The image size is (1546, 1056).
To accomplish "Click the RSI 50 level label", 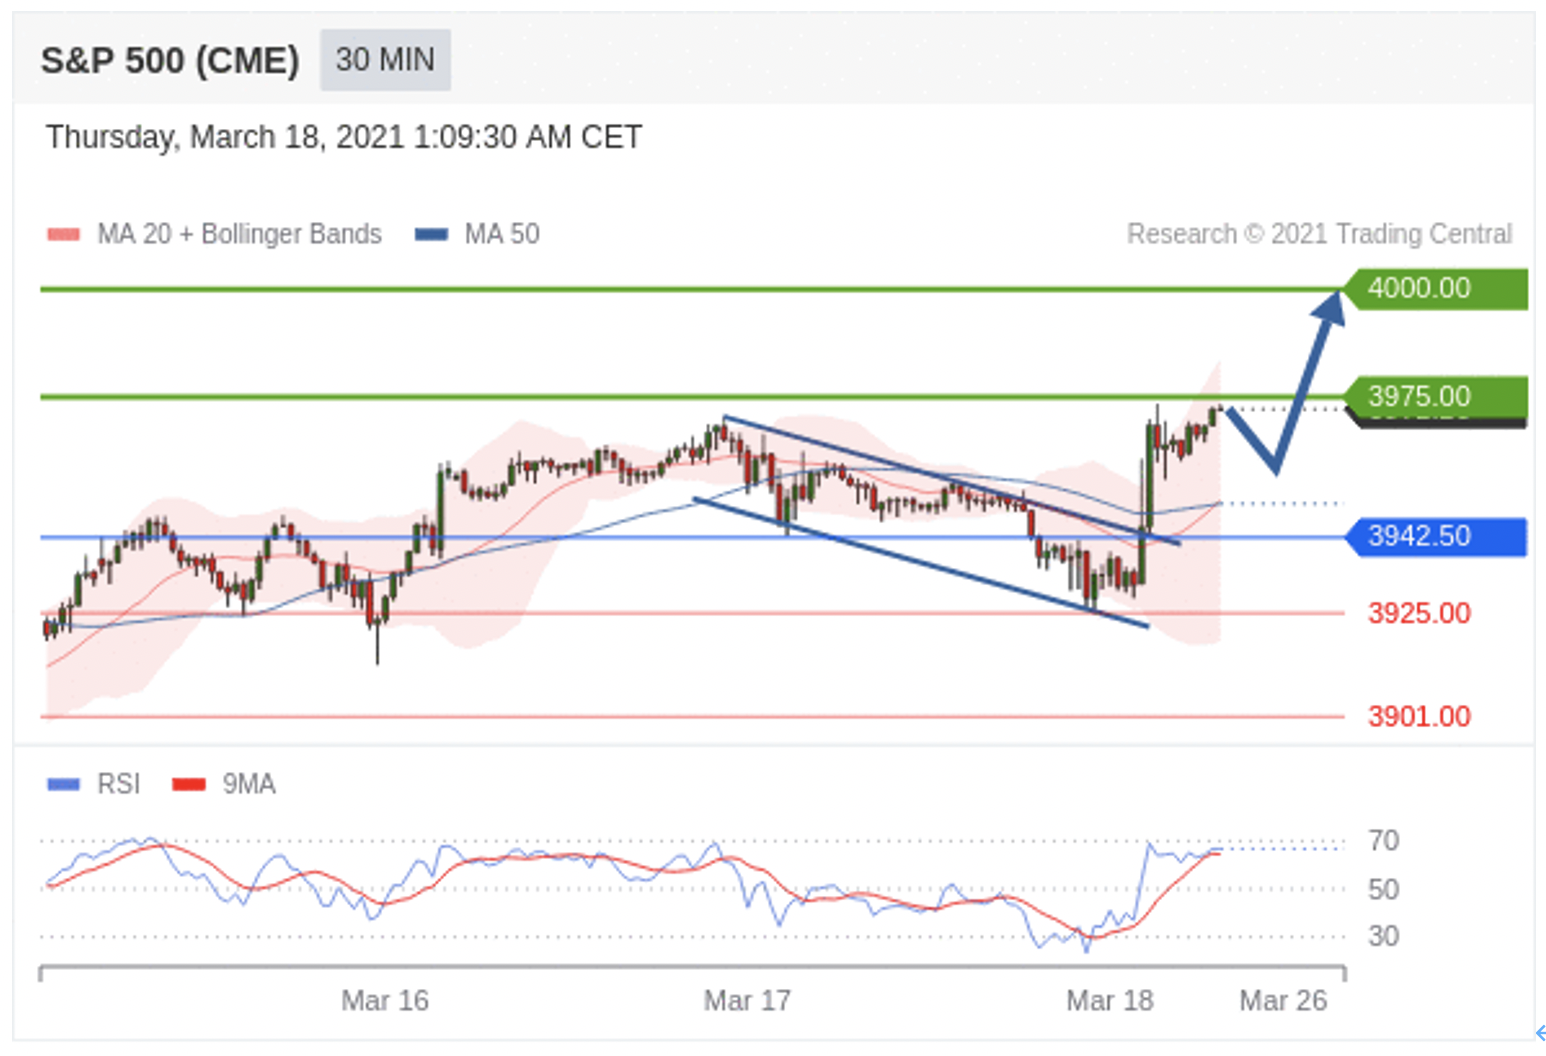I will 1383,889.
